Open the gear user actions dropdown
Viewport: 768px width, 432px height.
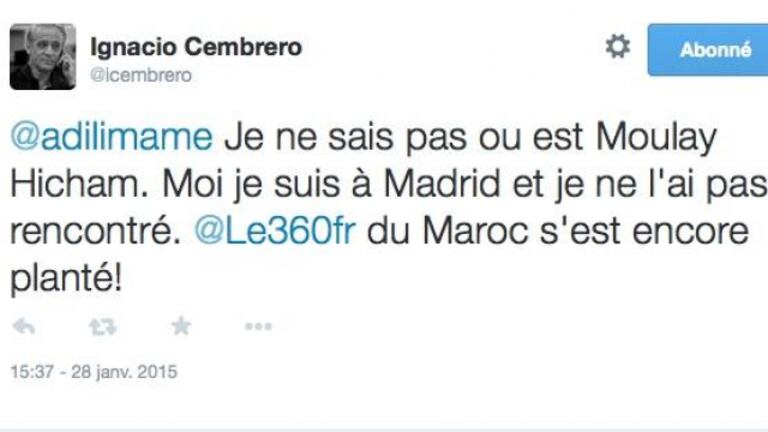pos(618,47)
